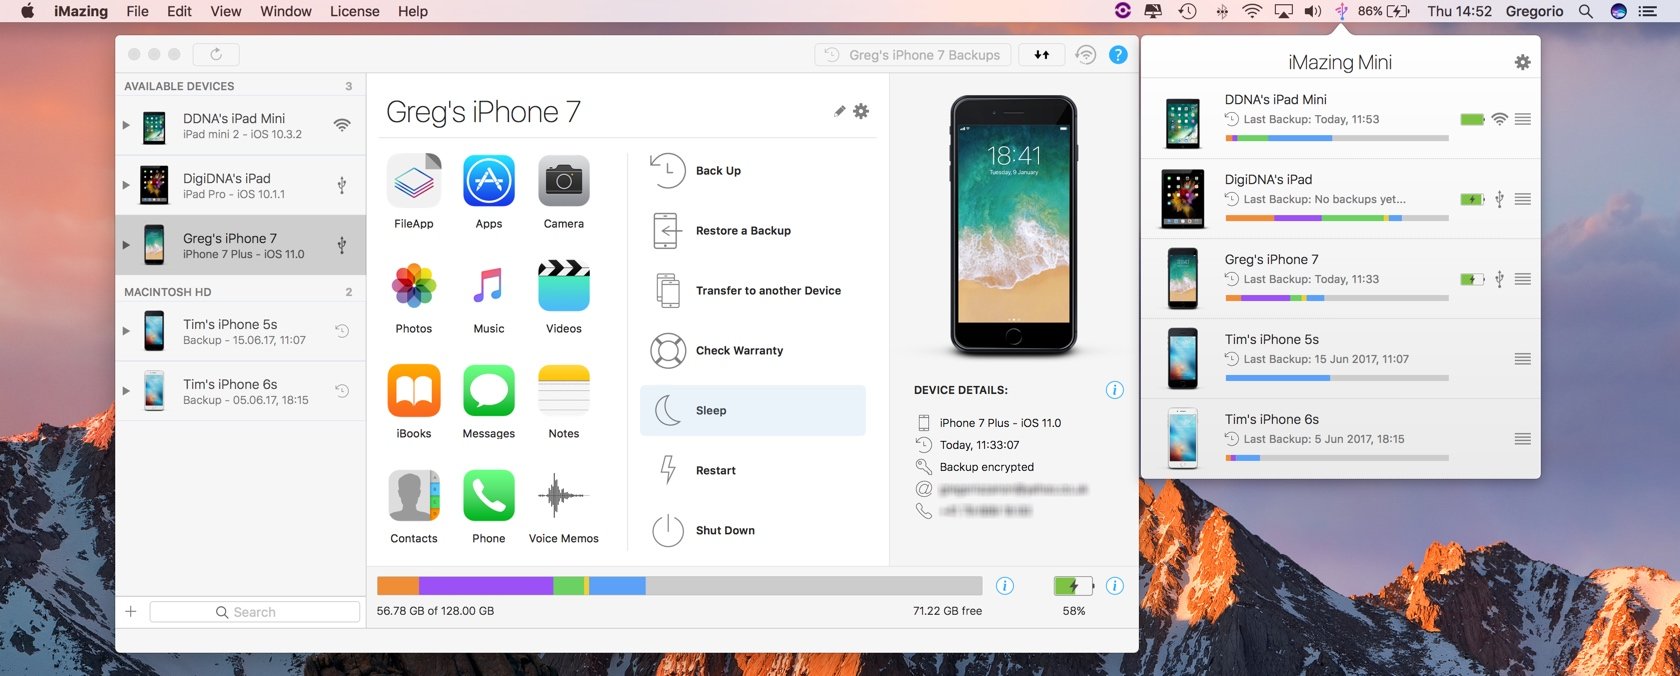Click the Gregorio user name in the menu bar
The height and width of the screenshot is (676, 1680).
pyautogui.click(x=1535, y=11)
